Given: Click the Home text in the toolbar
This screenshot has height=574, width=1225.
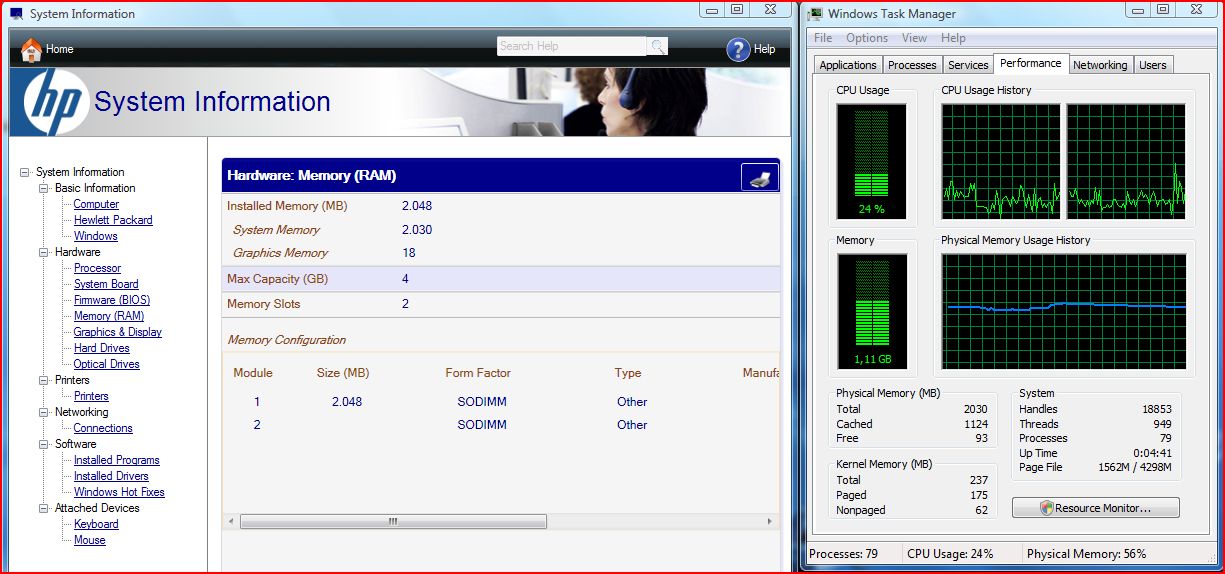Looking at the screenshot, I should tap(60, 49).
